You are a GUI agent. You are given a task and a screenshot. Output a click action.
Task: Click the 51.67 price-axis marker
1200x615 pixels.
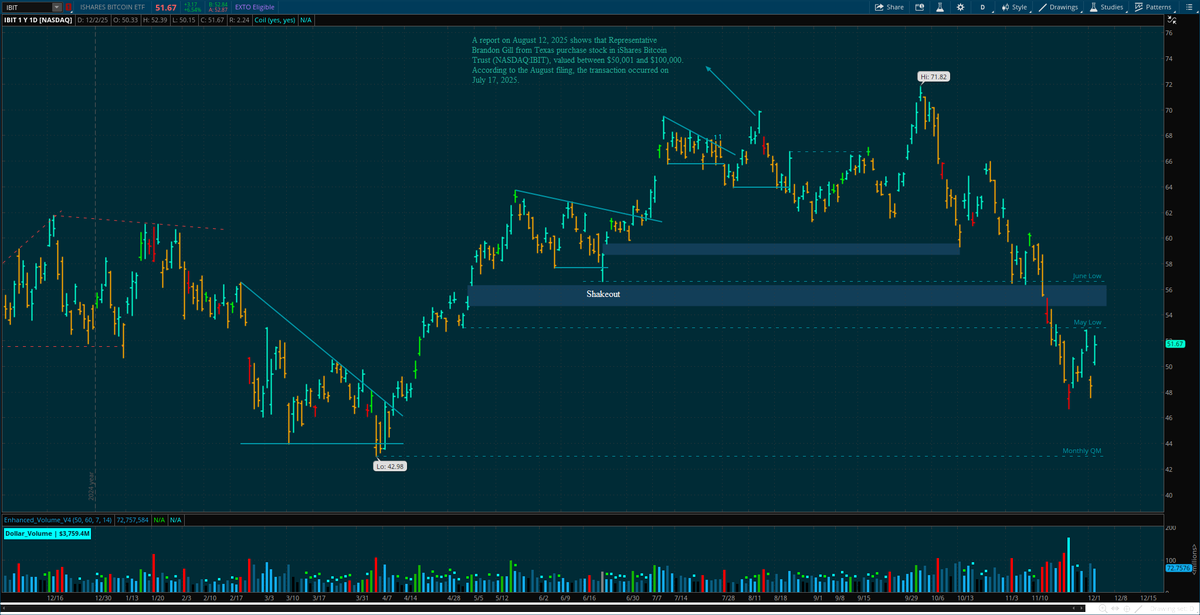(1175, 344)
